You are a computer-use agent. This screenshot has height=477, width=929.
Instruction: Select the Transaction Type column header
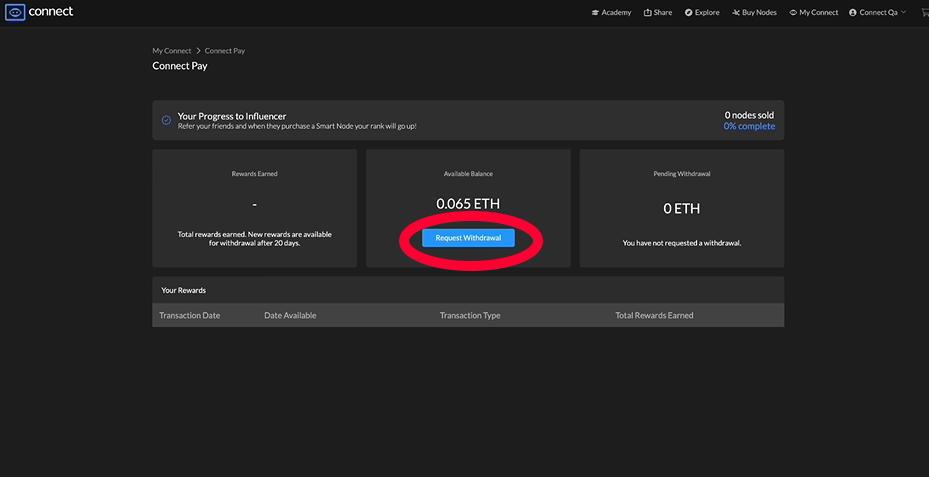(470, 315)
